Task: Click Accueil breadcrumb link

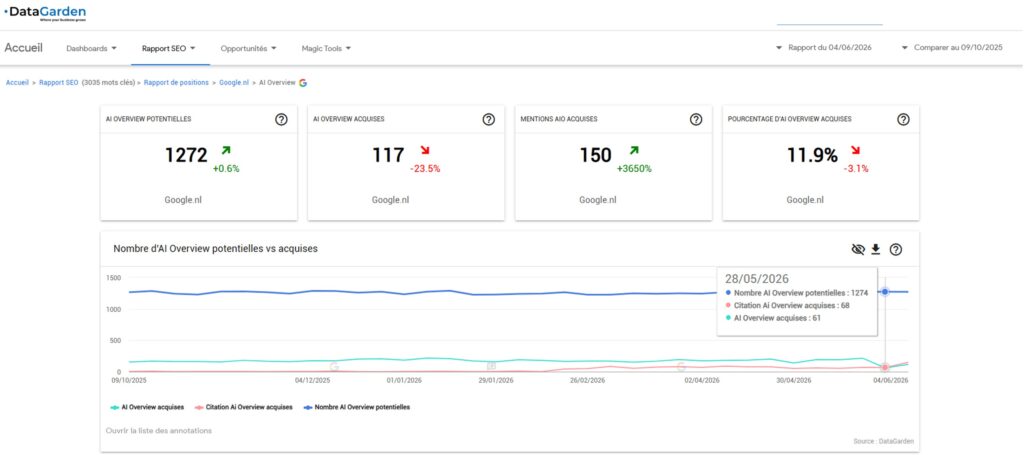Action: pos(17,83)
